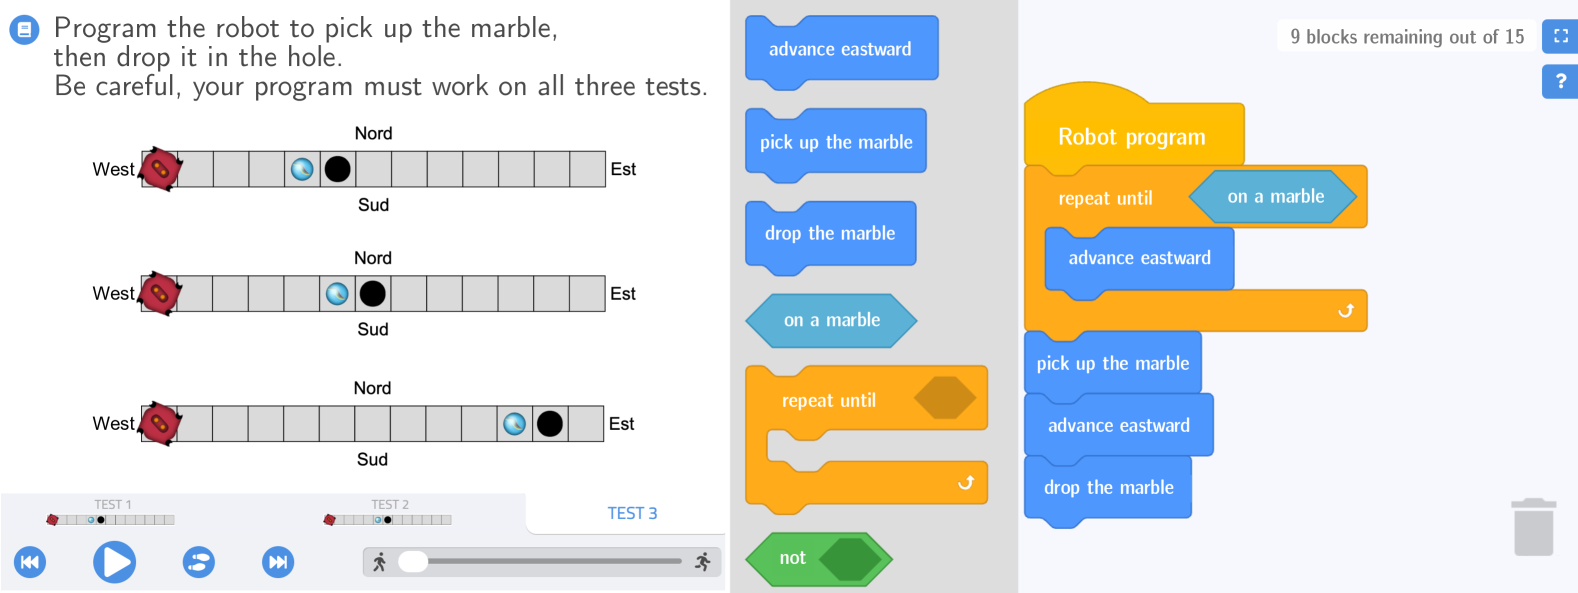Click the task description icon beside instructions
Viewport: 1578px width, 593px height.
click(24, 29)
